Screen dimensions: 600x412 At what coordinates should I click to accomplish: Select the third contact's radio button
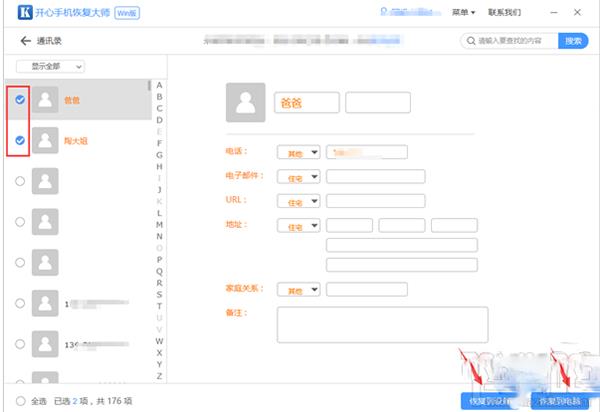click(20, 181)
